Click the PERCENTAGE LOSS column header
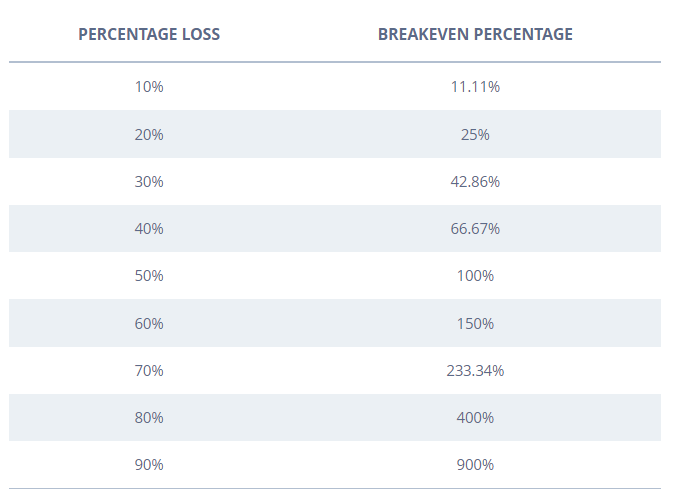Screen dimensions: 681x497 point(149,34)
